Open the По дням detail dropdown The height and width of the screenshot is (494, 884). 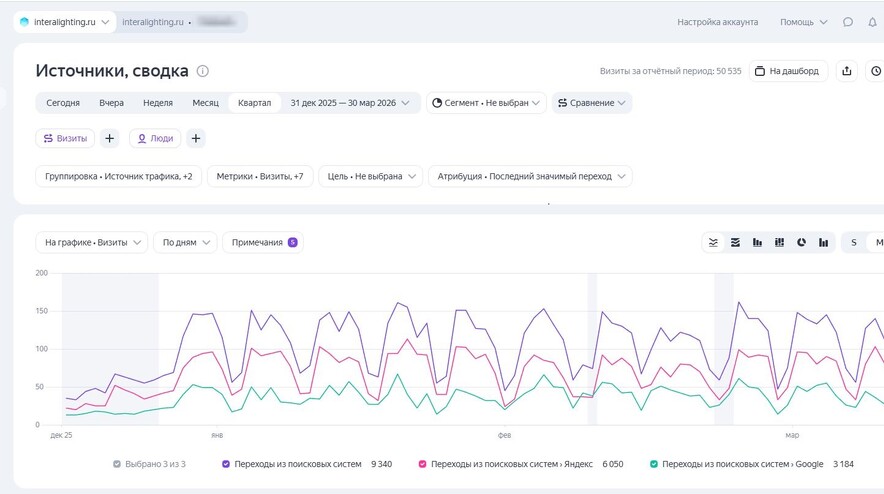pyautogui.click(x=185, y=242)
